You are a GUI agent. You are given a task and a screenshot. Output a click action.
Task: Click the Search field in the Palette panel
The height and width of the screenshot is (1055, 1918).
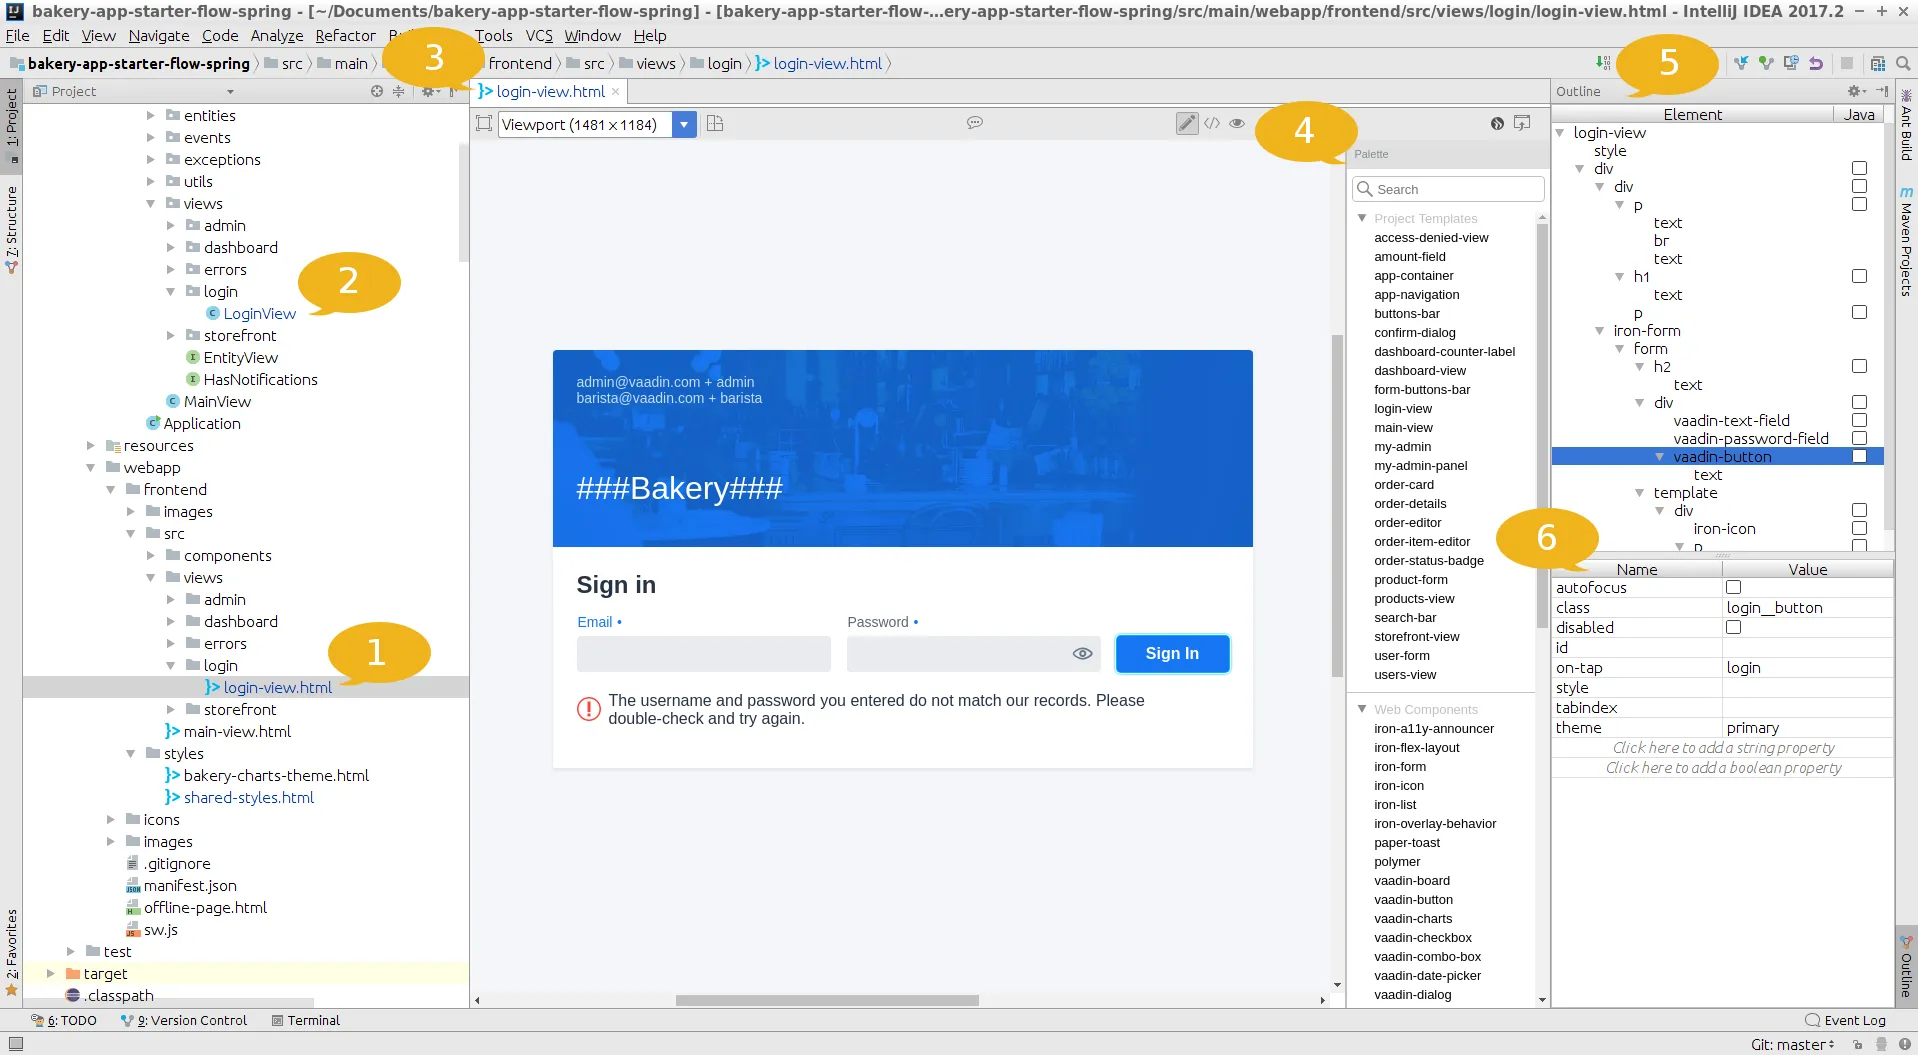tap(1448, 189)
